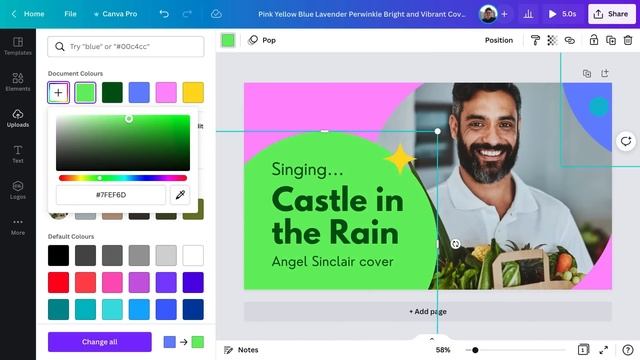Add a link with chain icon
Image resolution: width=640 pixels, height=360 pixels.
(x=570, y=40)
